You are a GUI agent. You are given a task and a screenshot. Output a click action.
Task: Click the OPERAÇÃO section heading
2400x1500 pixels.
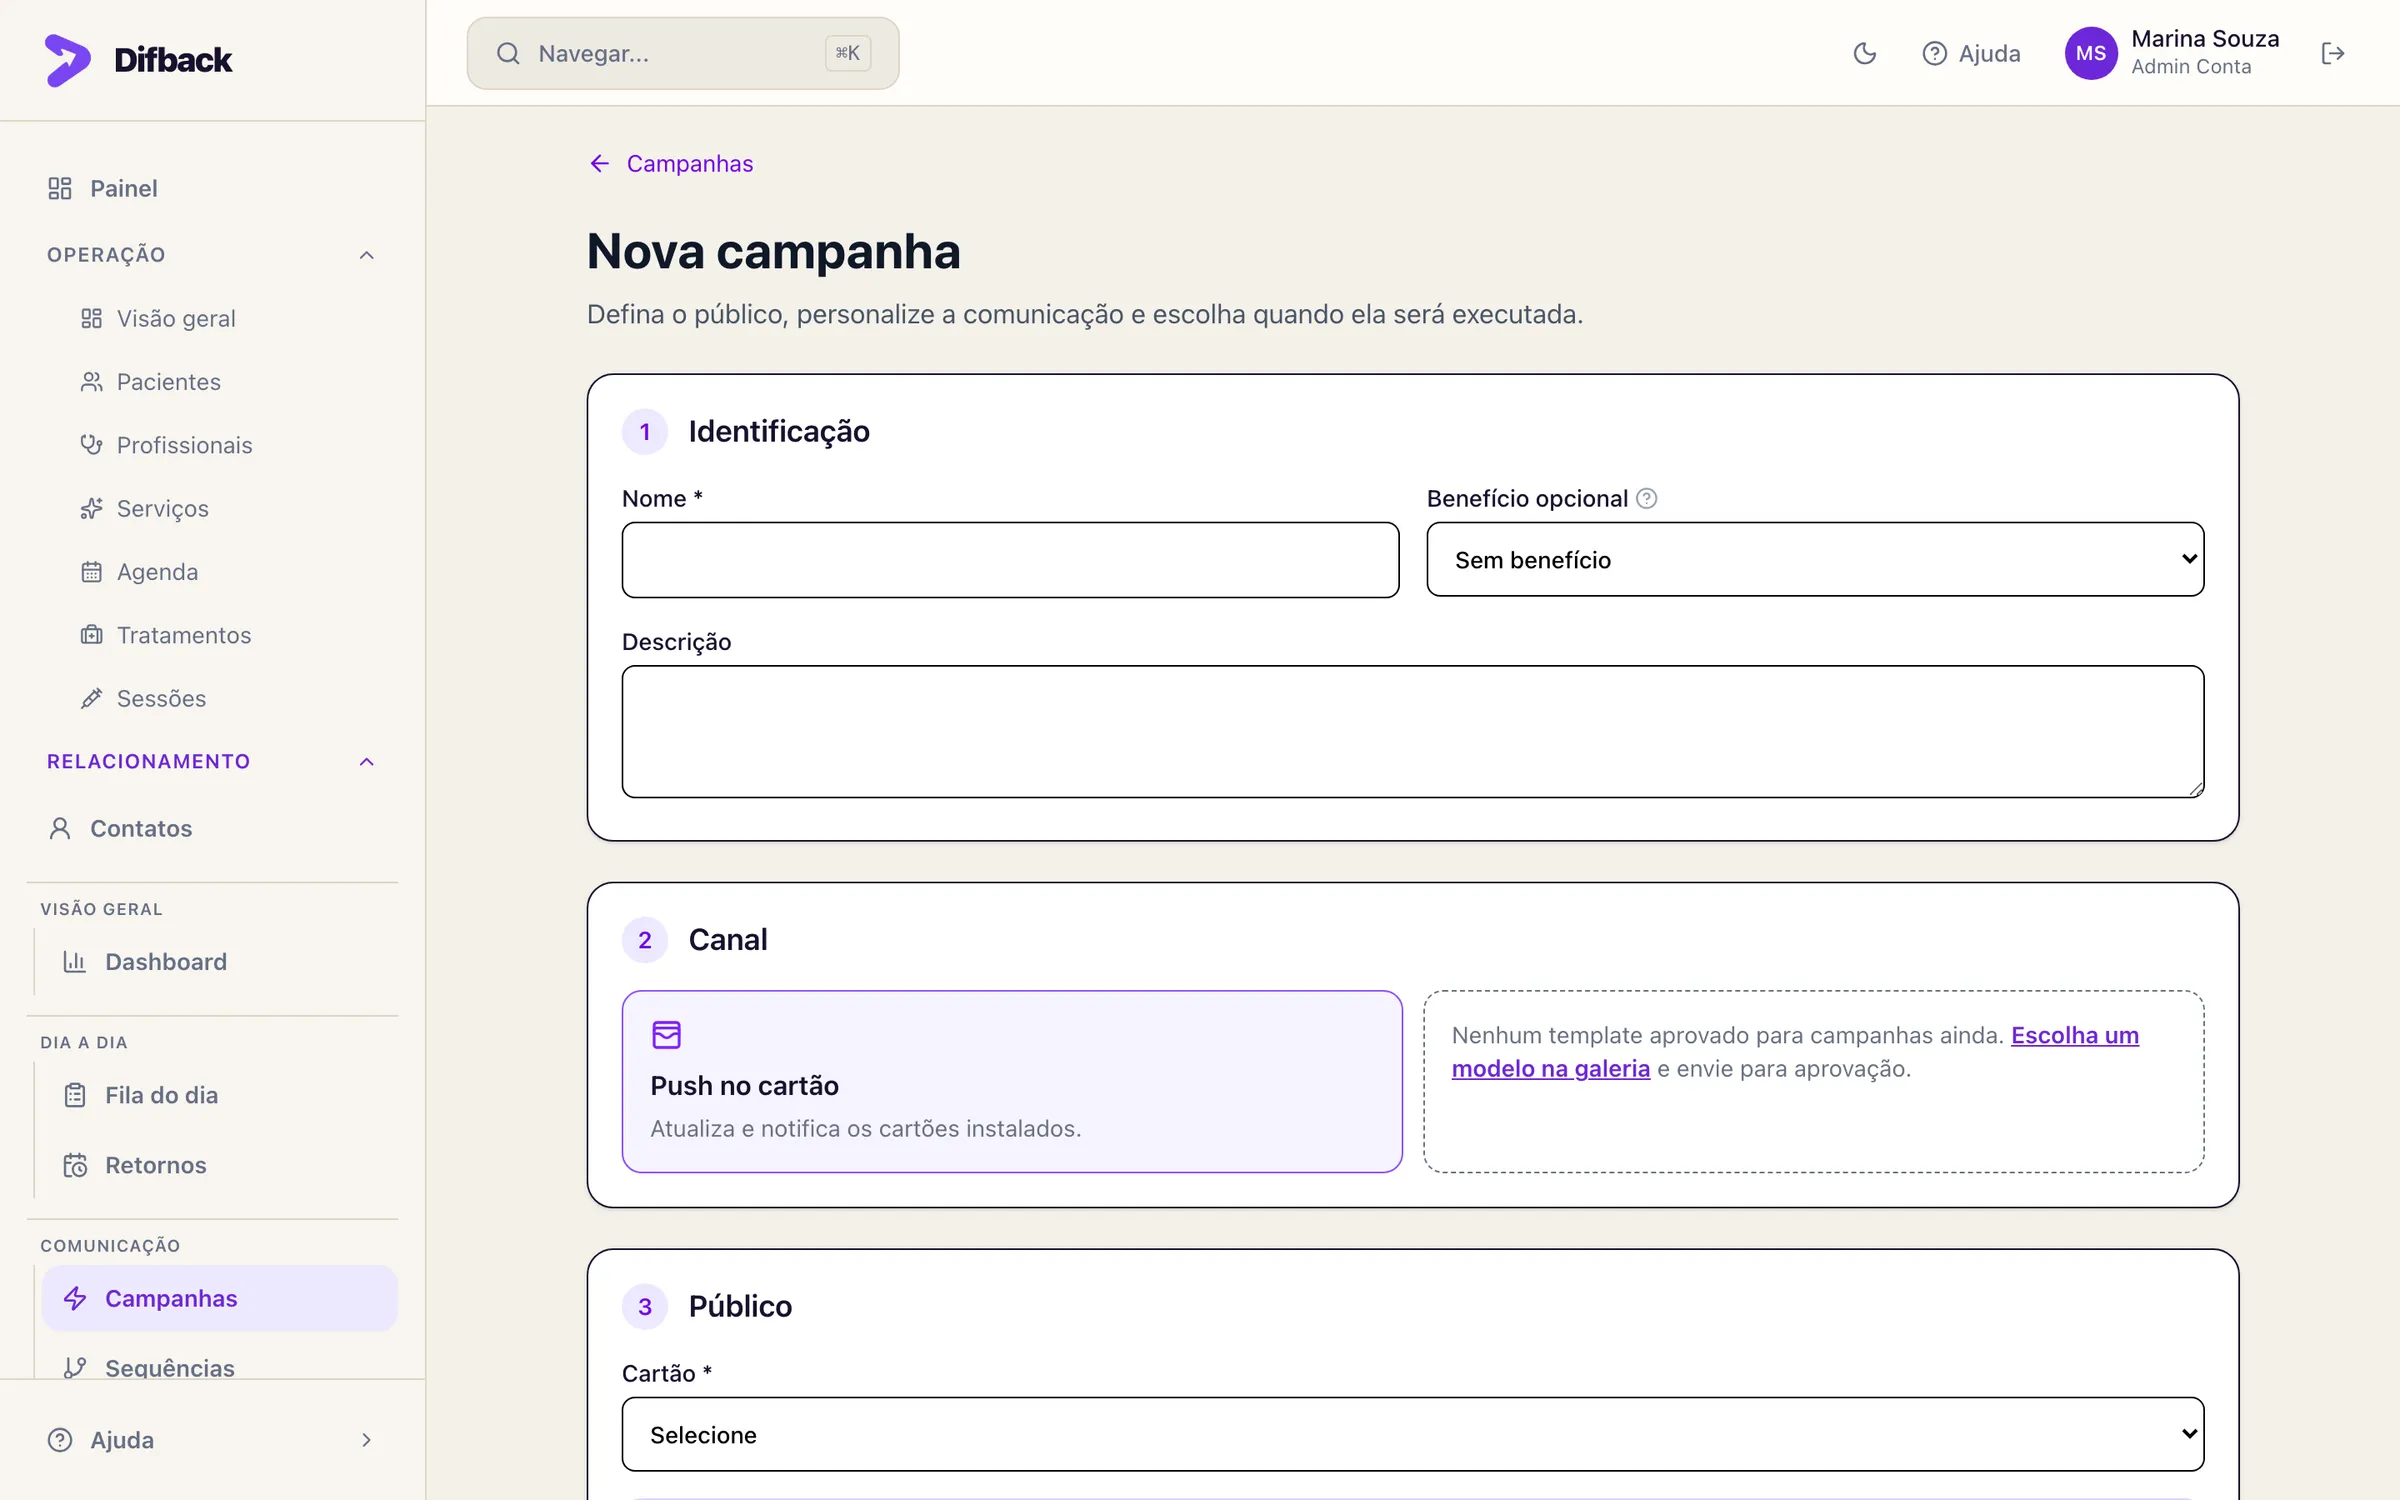[106, 255]
